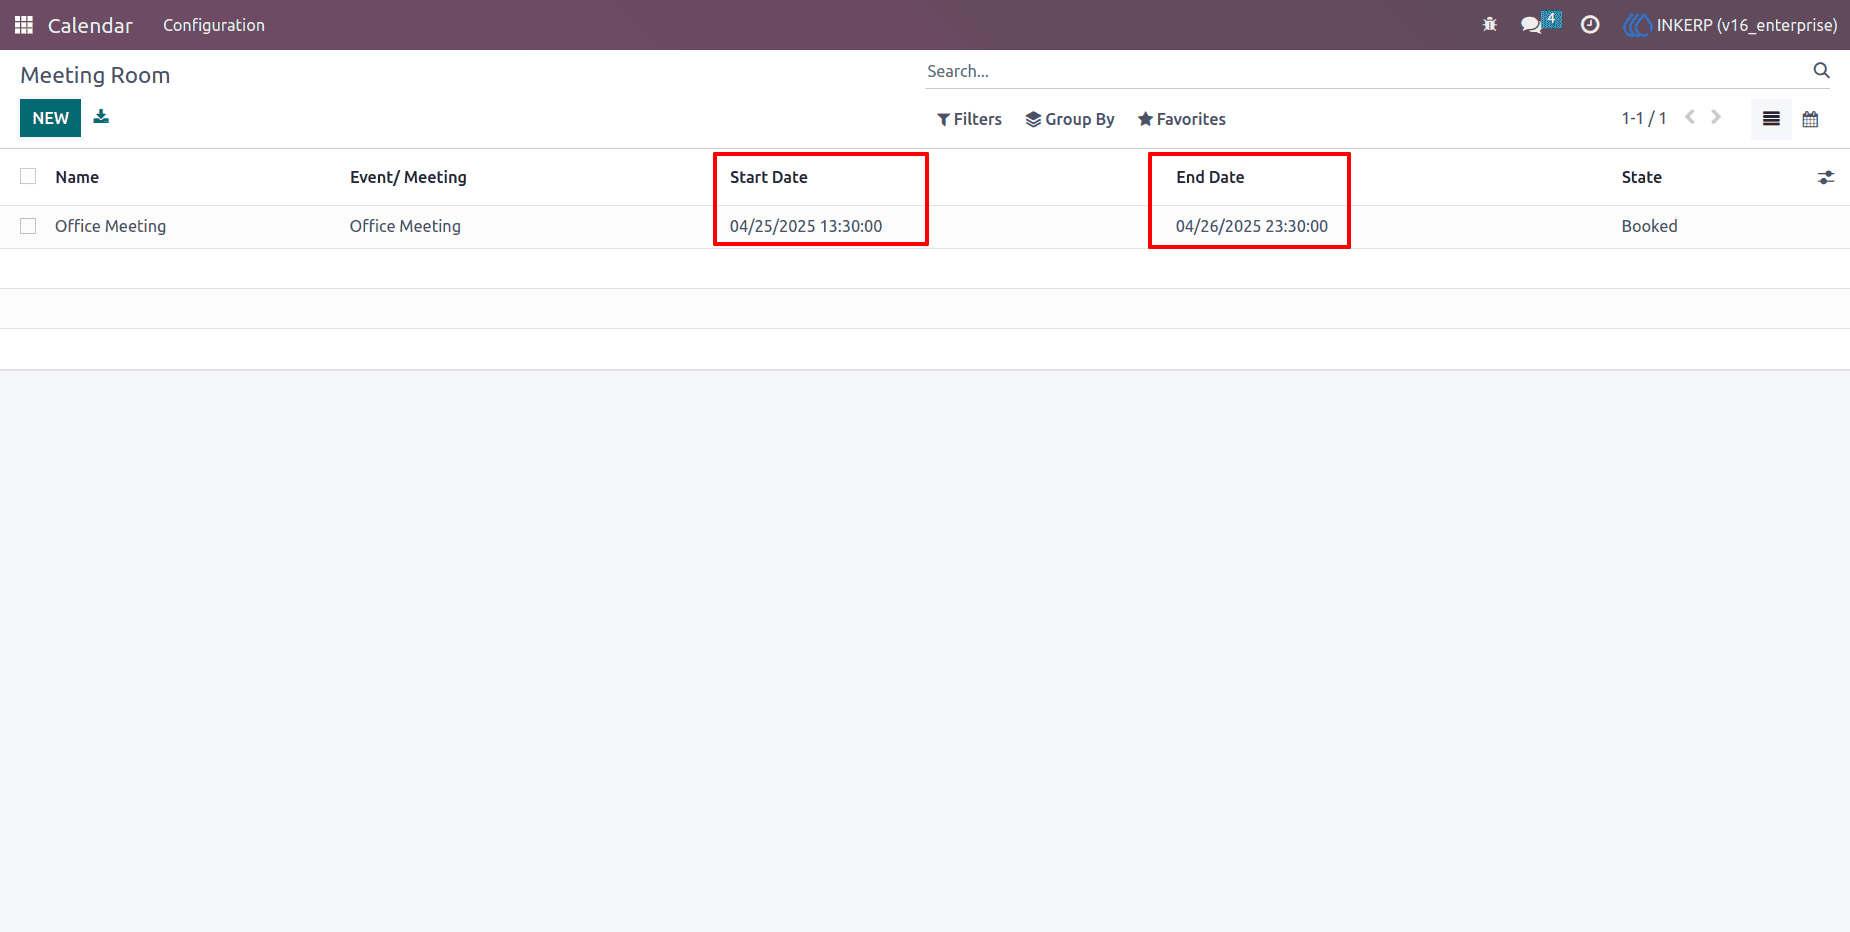Switch to calendar view
Image resolution: width=1850 pixels, height=932 pixels.
point(1810,119)
